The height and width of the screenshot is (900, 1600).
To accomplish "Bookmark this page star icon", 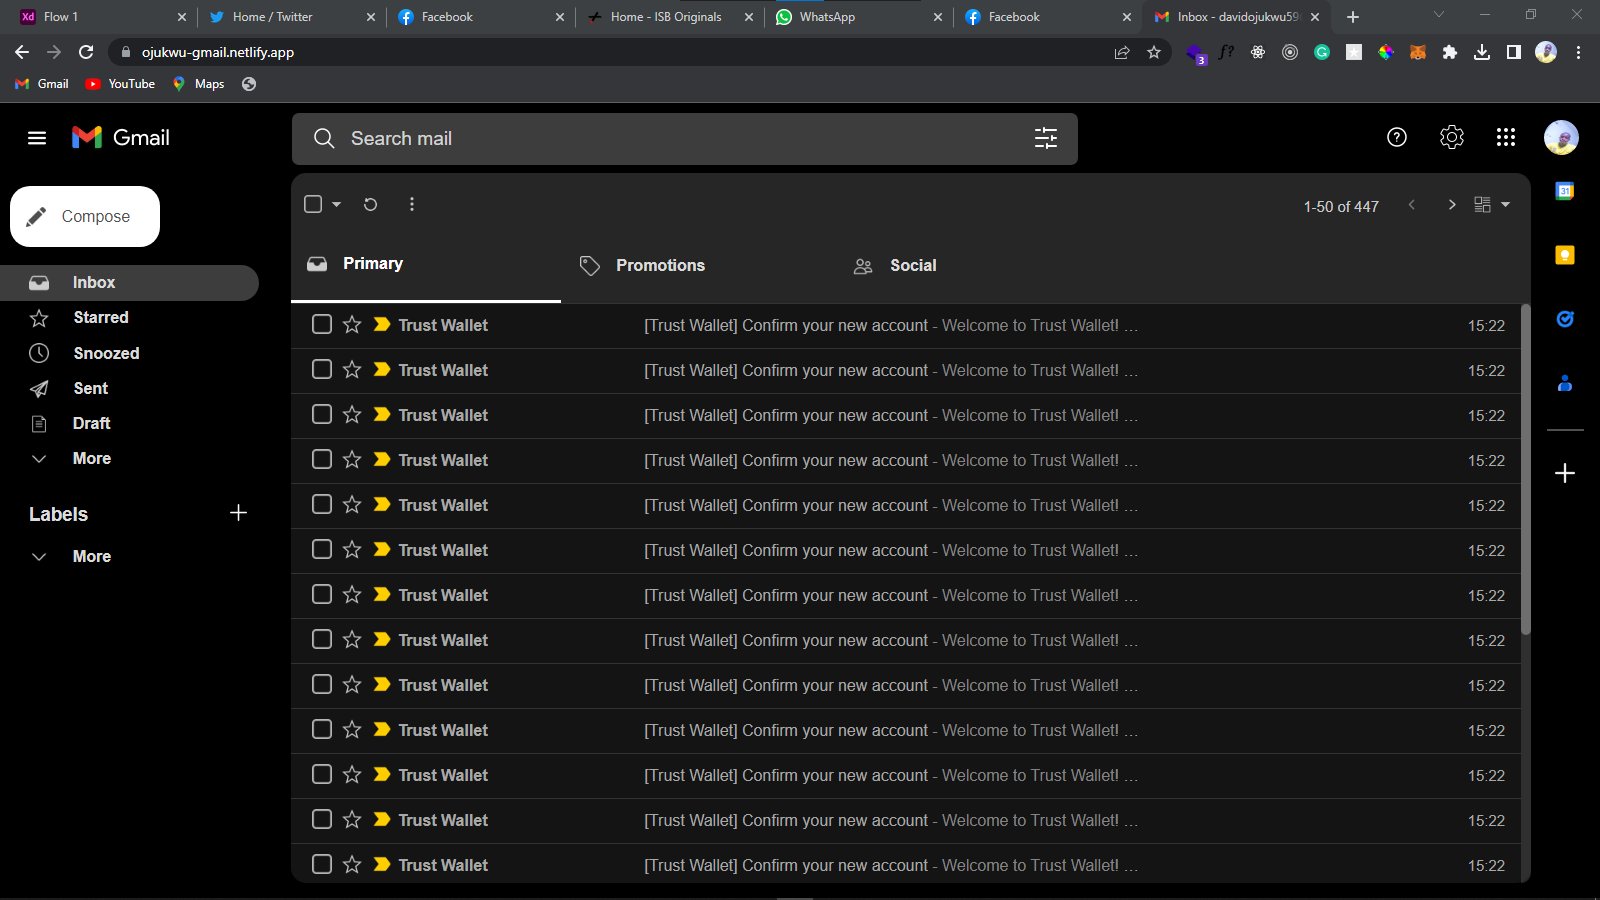I will [1154, 52].
